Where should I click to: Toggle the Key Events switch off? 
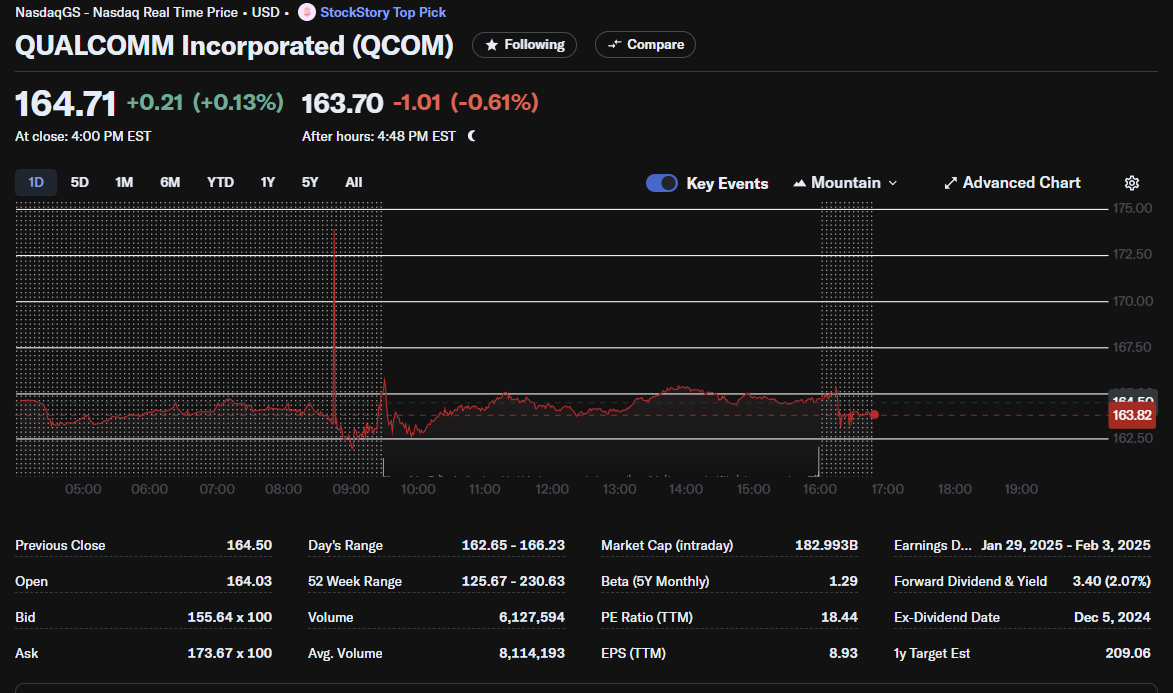pos(661,183)
